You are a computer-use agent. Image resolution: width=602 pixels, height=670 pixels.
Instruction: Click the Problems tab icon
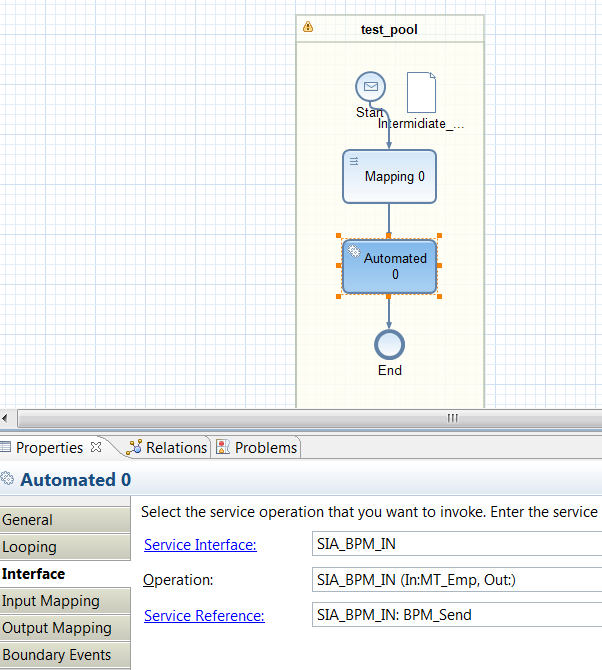[223, 447]
